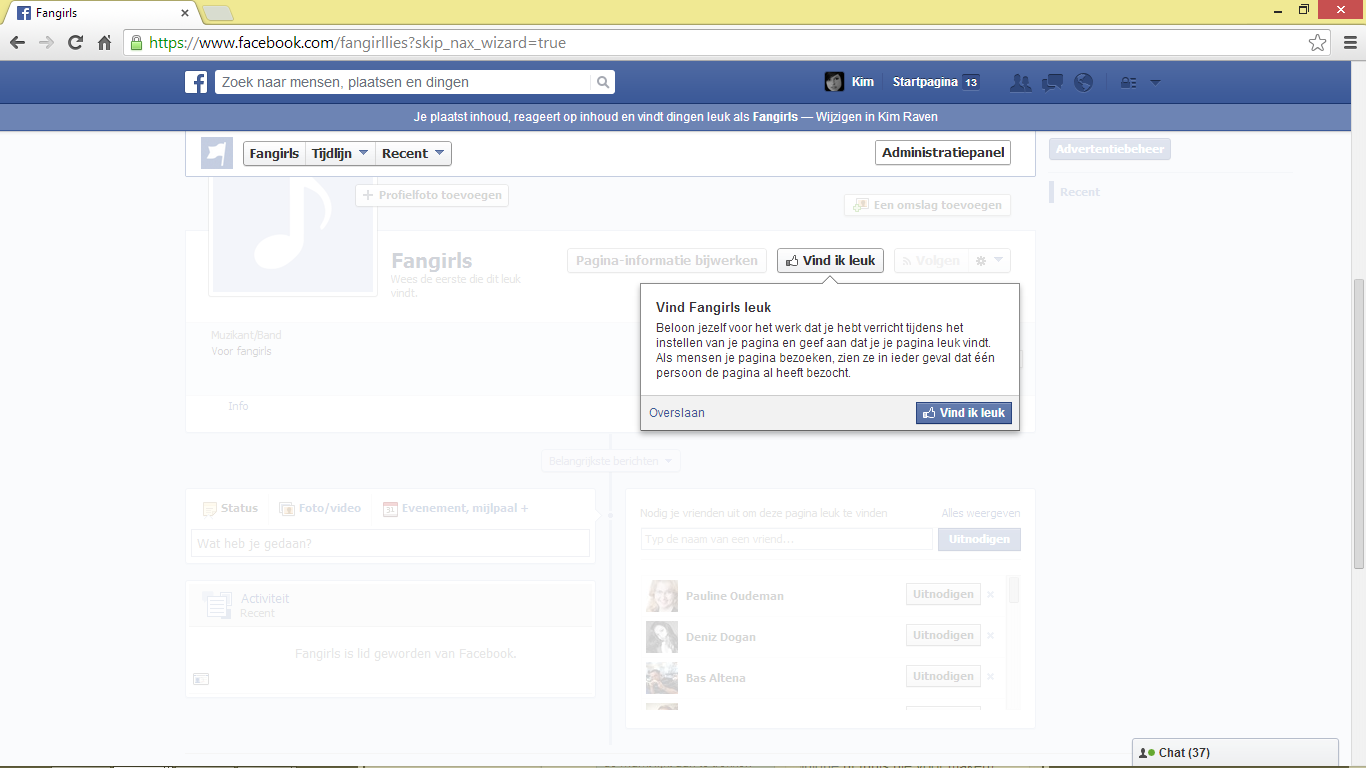
Task: Open the privacy shortcuts lock icon
Action: click(1128, 83)
